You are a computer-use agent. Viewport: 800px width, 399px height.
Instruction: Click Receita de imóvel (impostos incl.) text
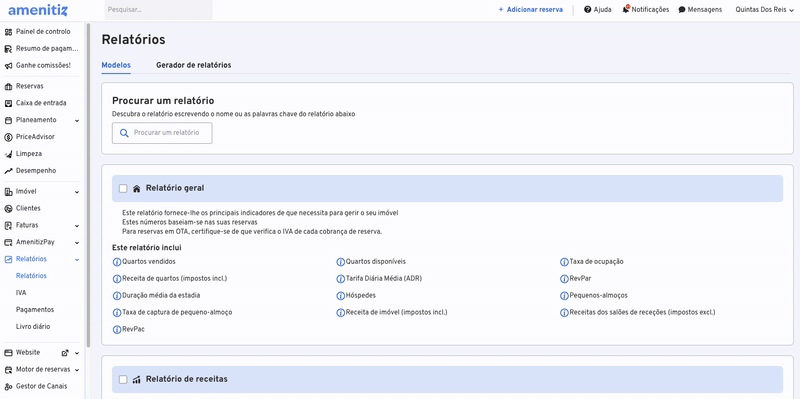pyautogui.click(x=396, y=312)
